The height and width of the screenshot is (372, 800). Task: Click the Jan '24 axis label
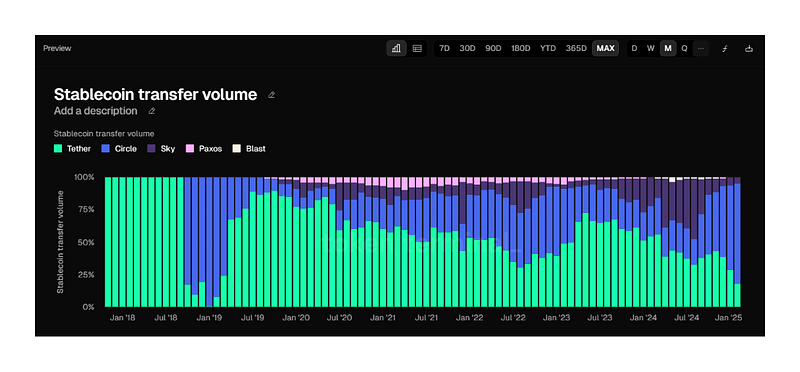(643, 317)
